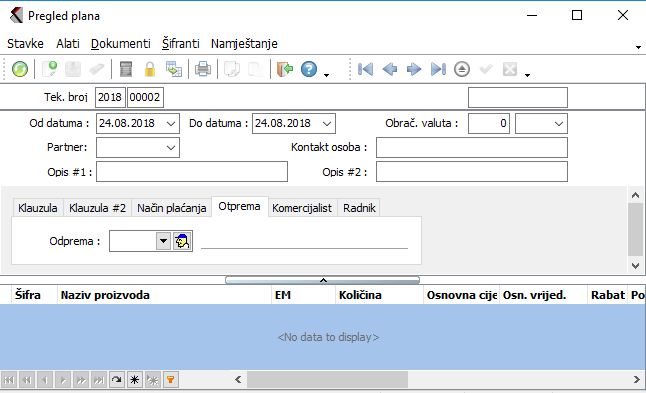The image size is (646, 393).
Task: Click the Opis #2 text field
Action: pyautogui.click(x=472, y=171)
